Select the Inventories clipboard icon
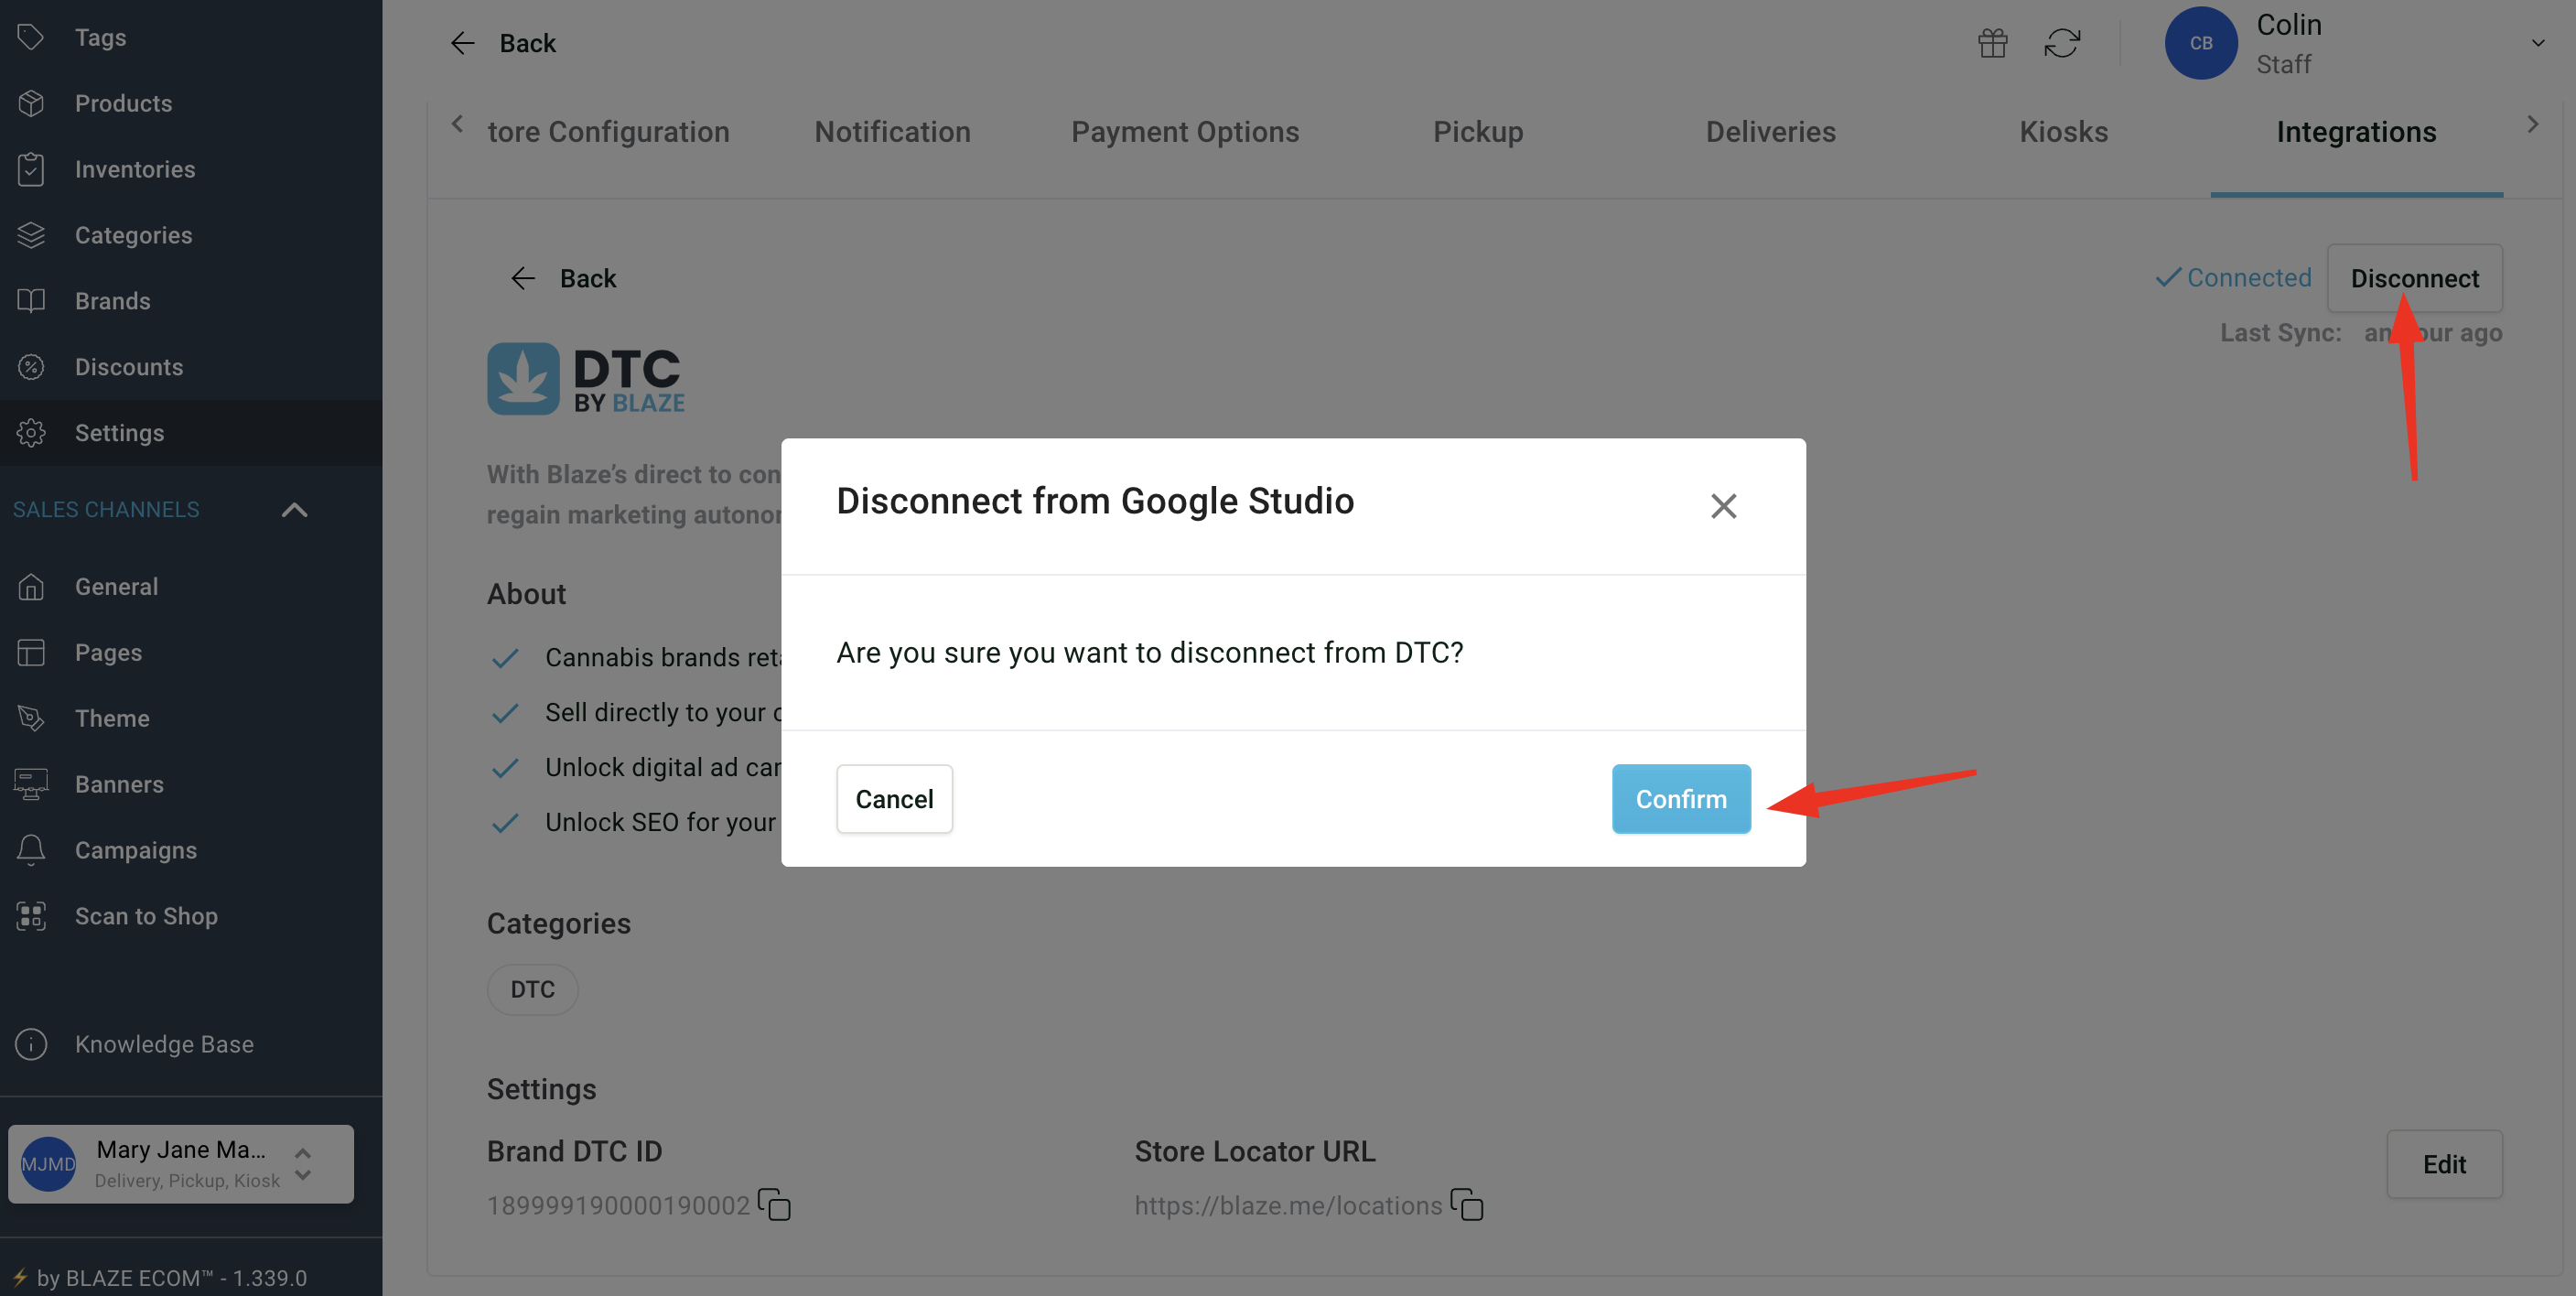The image size is (2576, 1296). pyautogui.click(x=31, y=169)
